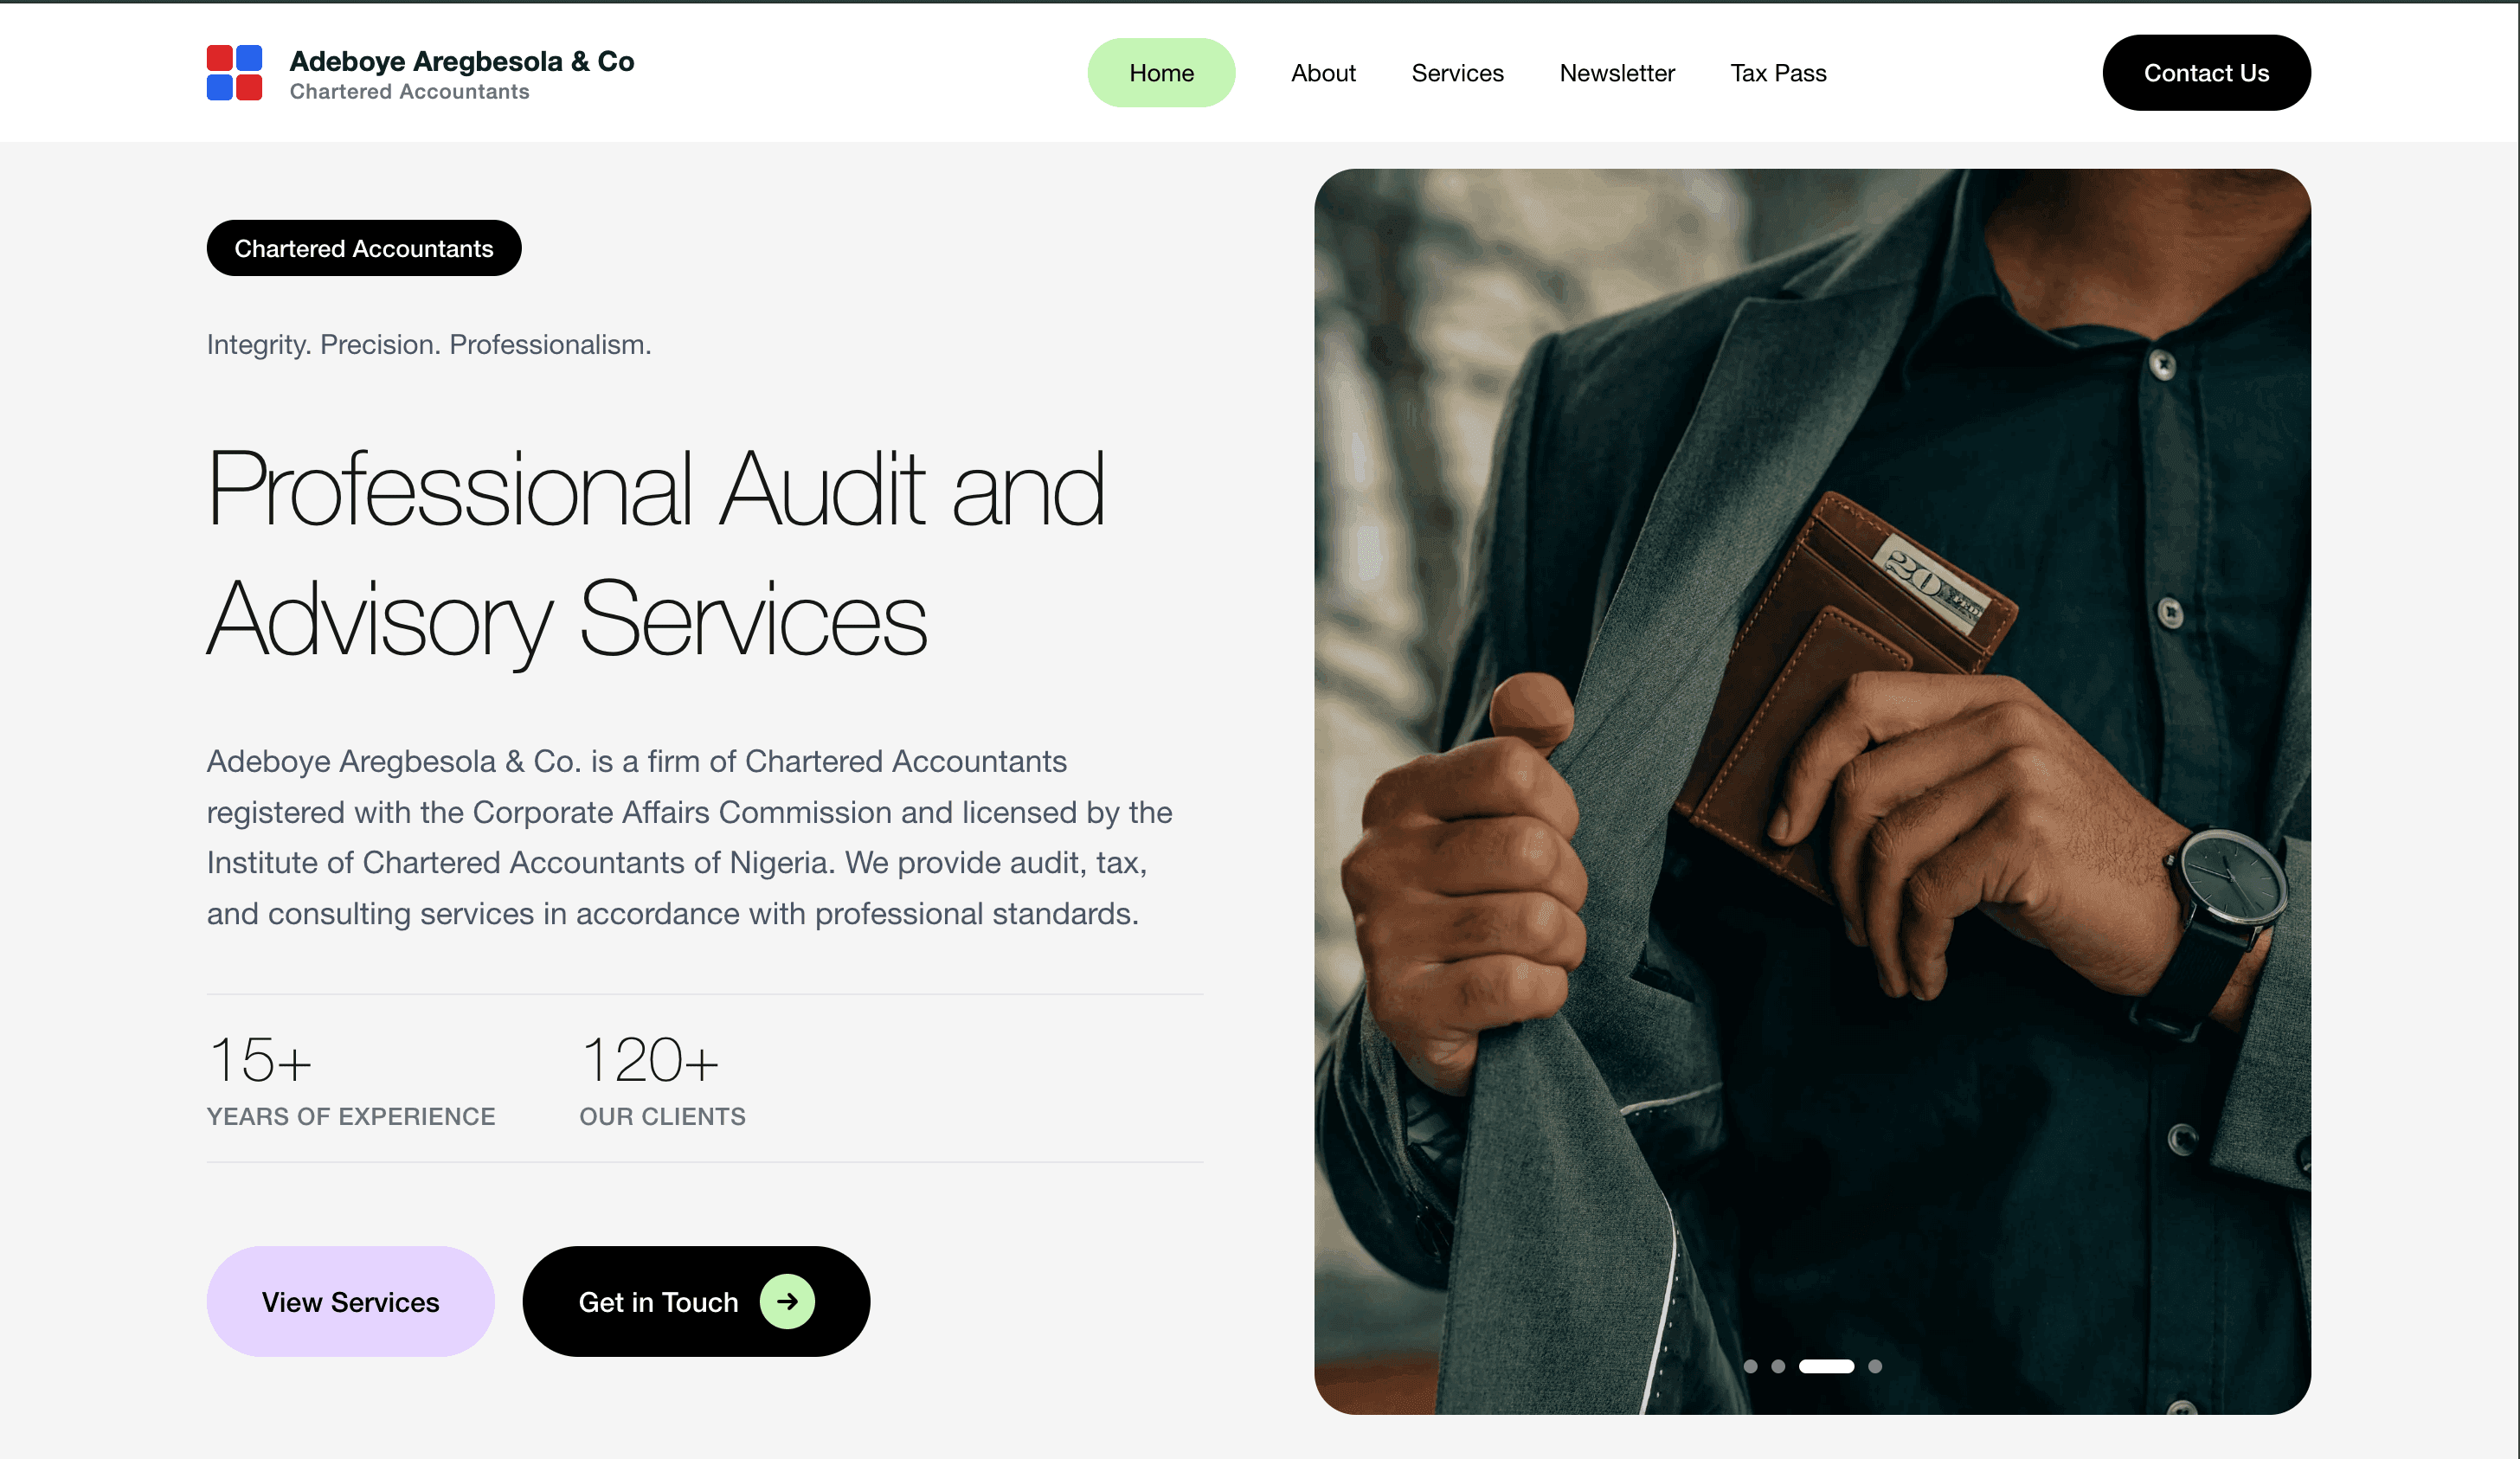Click the Adeboye Aregbesola & Co title
Image resolution: width=2520 pixels, height=1459 pixels.
click(462, 61)
